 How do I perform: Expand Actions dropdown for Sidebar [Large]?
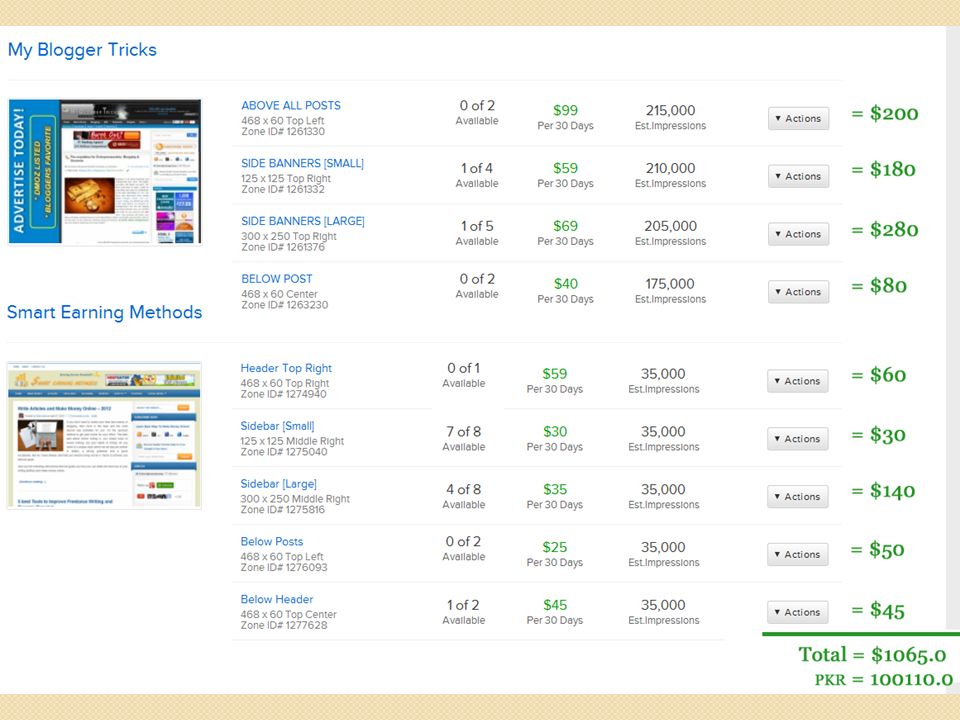coord(797,497)
